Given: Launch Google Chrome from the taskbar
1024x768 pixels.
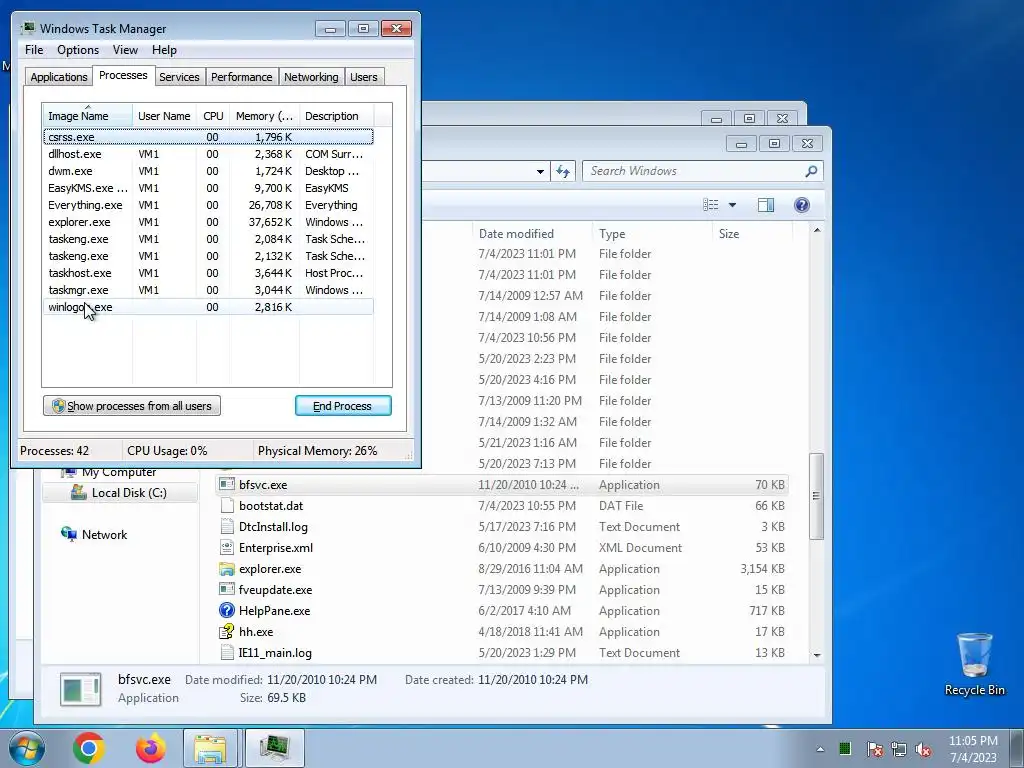Looking at the screenshot, I should tap(89, 748).
